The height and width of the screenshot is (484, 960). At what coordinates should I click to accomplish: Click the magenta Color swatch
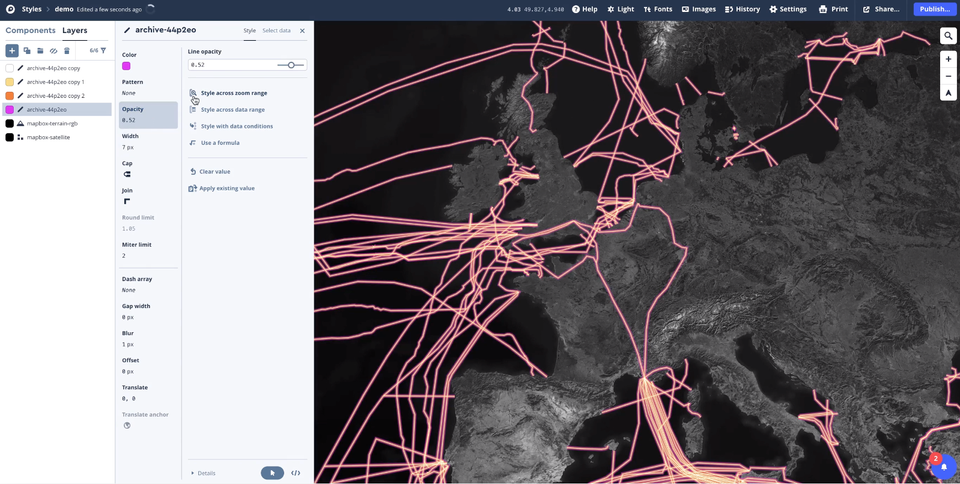[126, 66]
